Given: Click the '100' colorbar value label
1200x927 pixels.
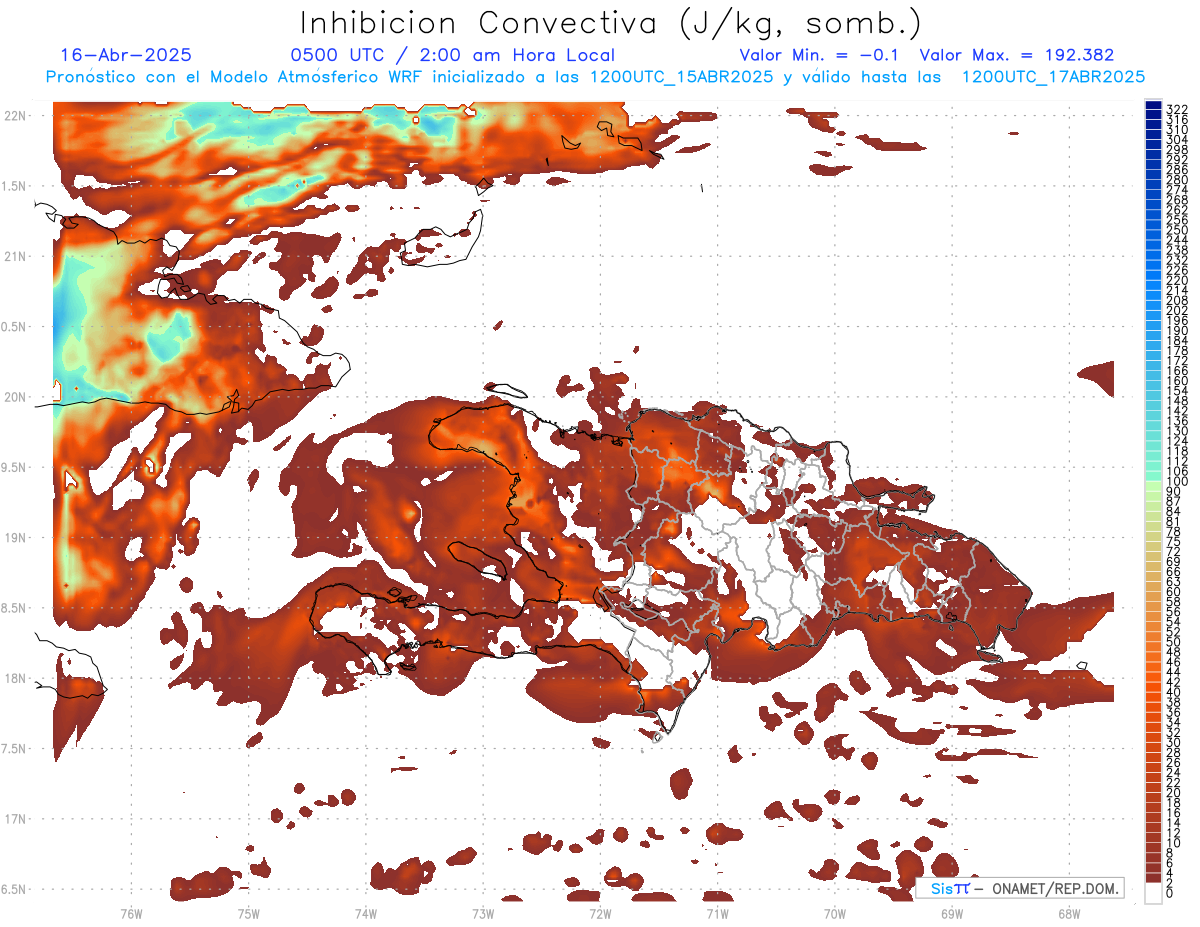Looking at the screenshot, I should pos(1177,482).
